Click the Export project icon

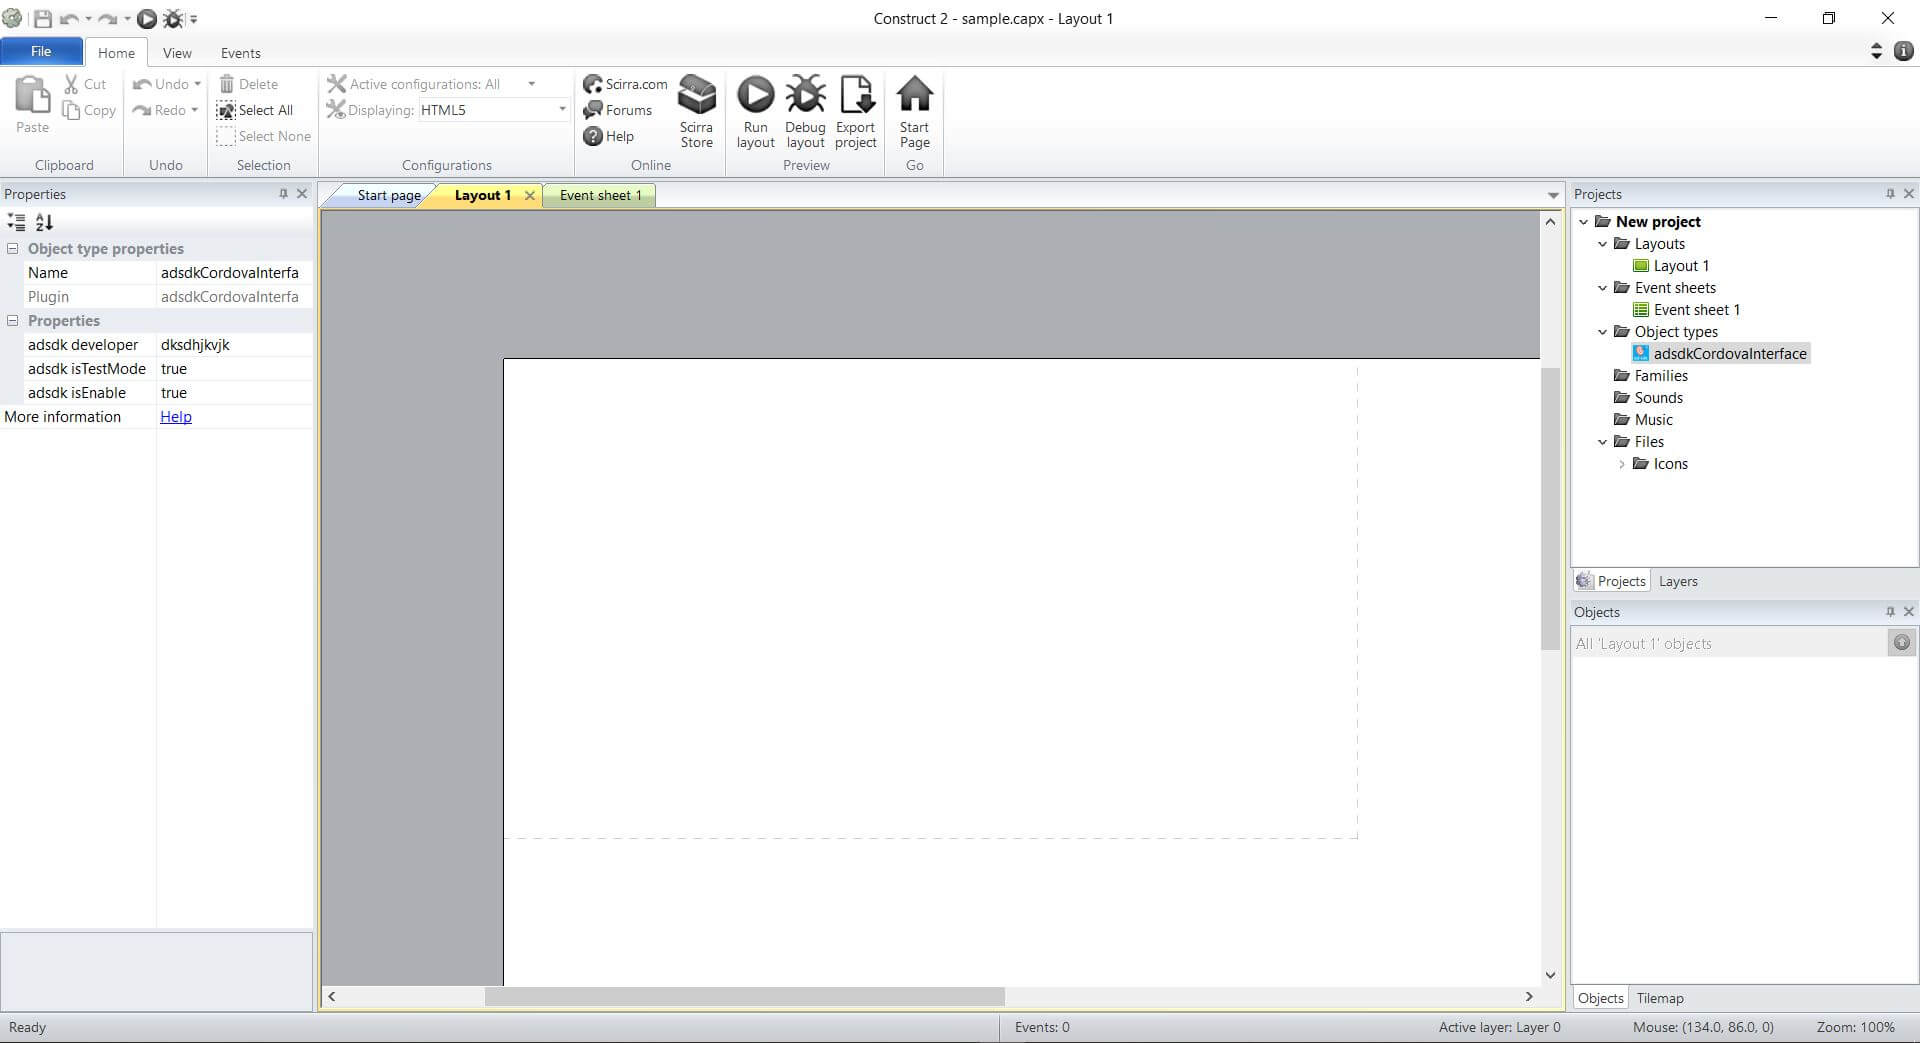click(x=856, y=94)
